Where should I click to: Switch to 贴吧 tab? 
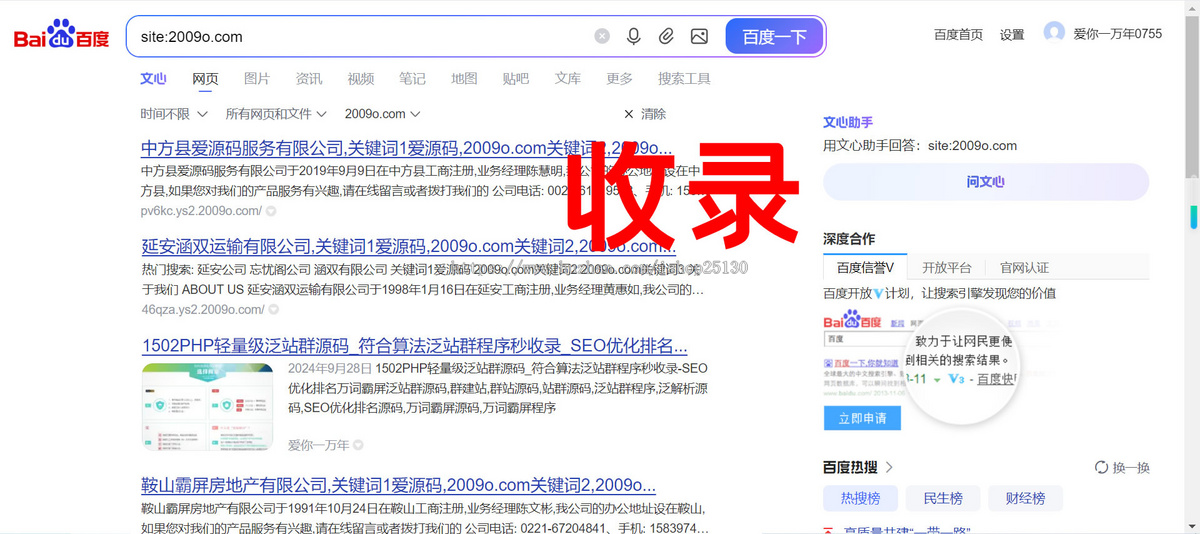(516, 79)
